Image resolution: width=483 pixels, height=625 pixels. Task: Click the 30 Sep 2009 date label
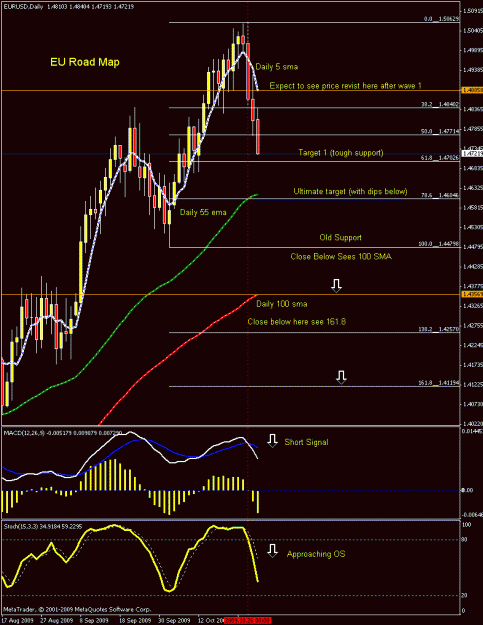tap(174, 621)
